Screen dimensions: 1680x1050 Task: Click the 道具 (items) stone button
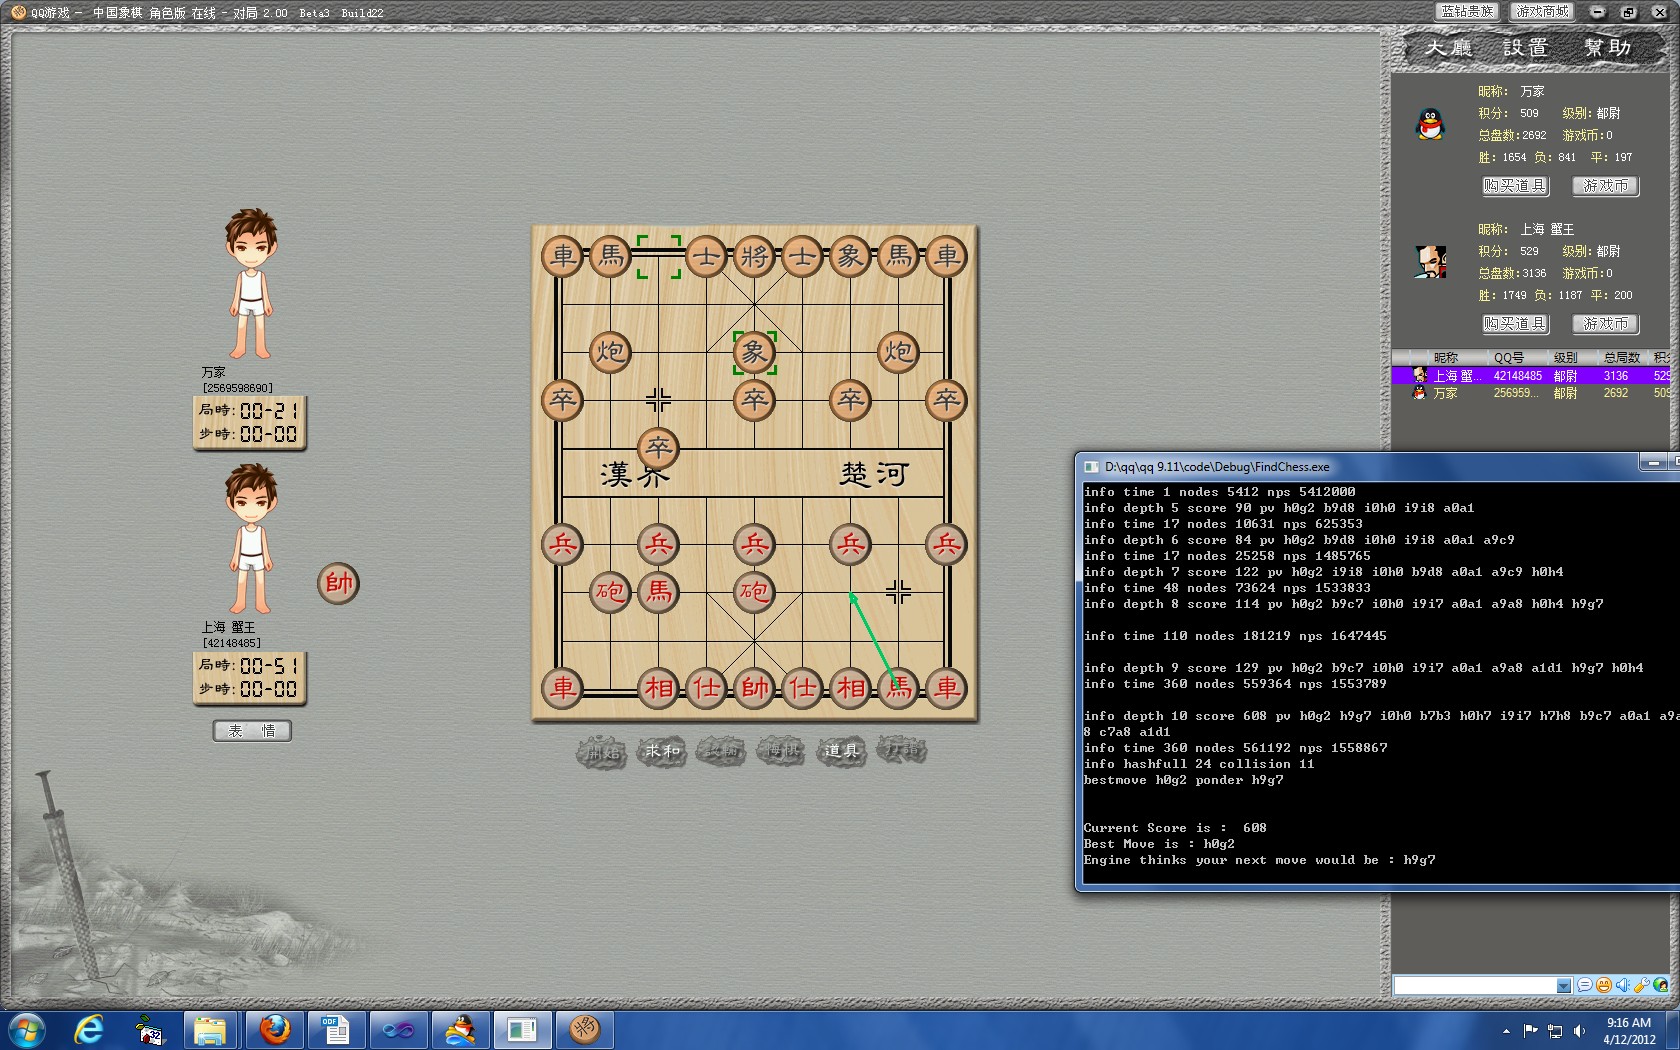point(841,751)
